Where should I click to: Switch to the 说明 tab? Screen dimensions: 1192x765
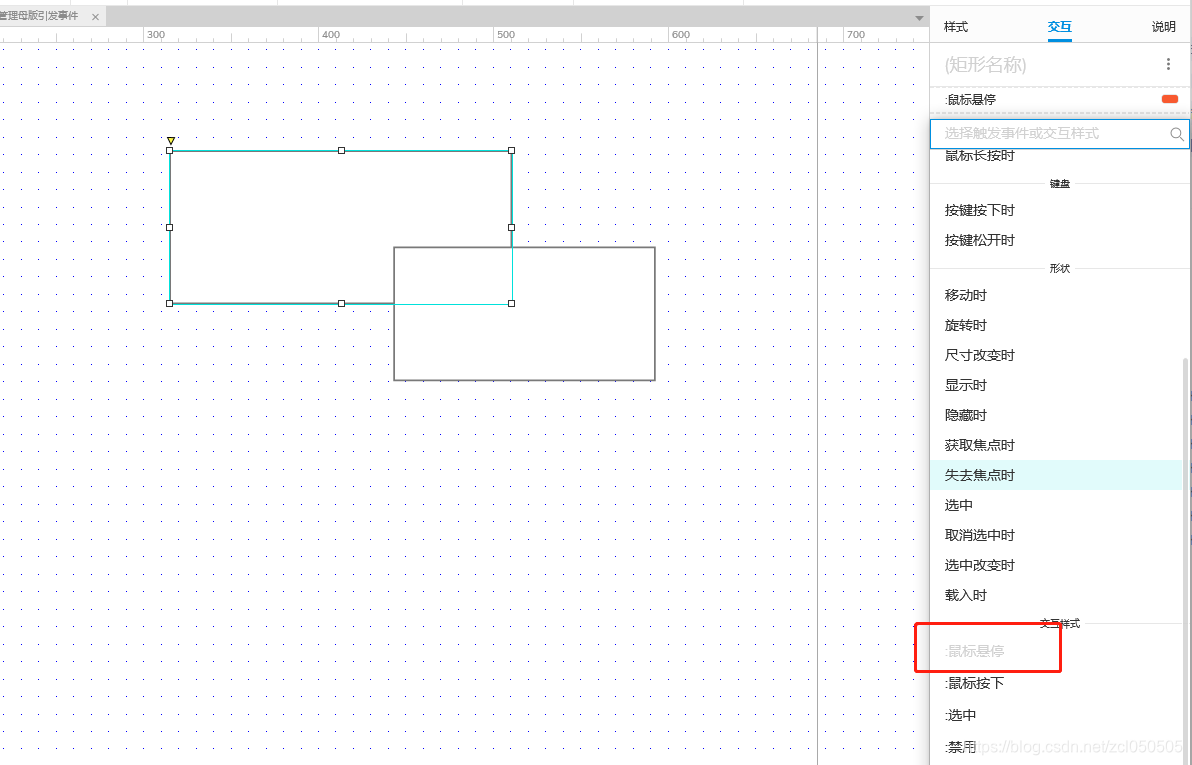coord(1163,27)
